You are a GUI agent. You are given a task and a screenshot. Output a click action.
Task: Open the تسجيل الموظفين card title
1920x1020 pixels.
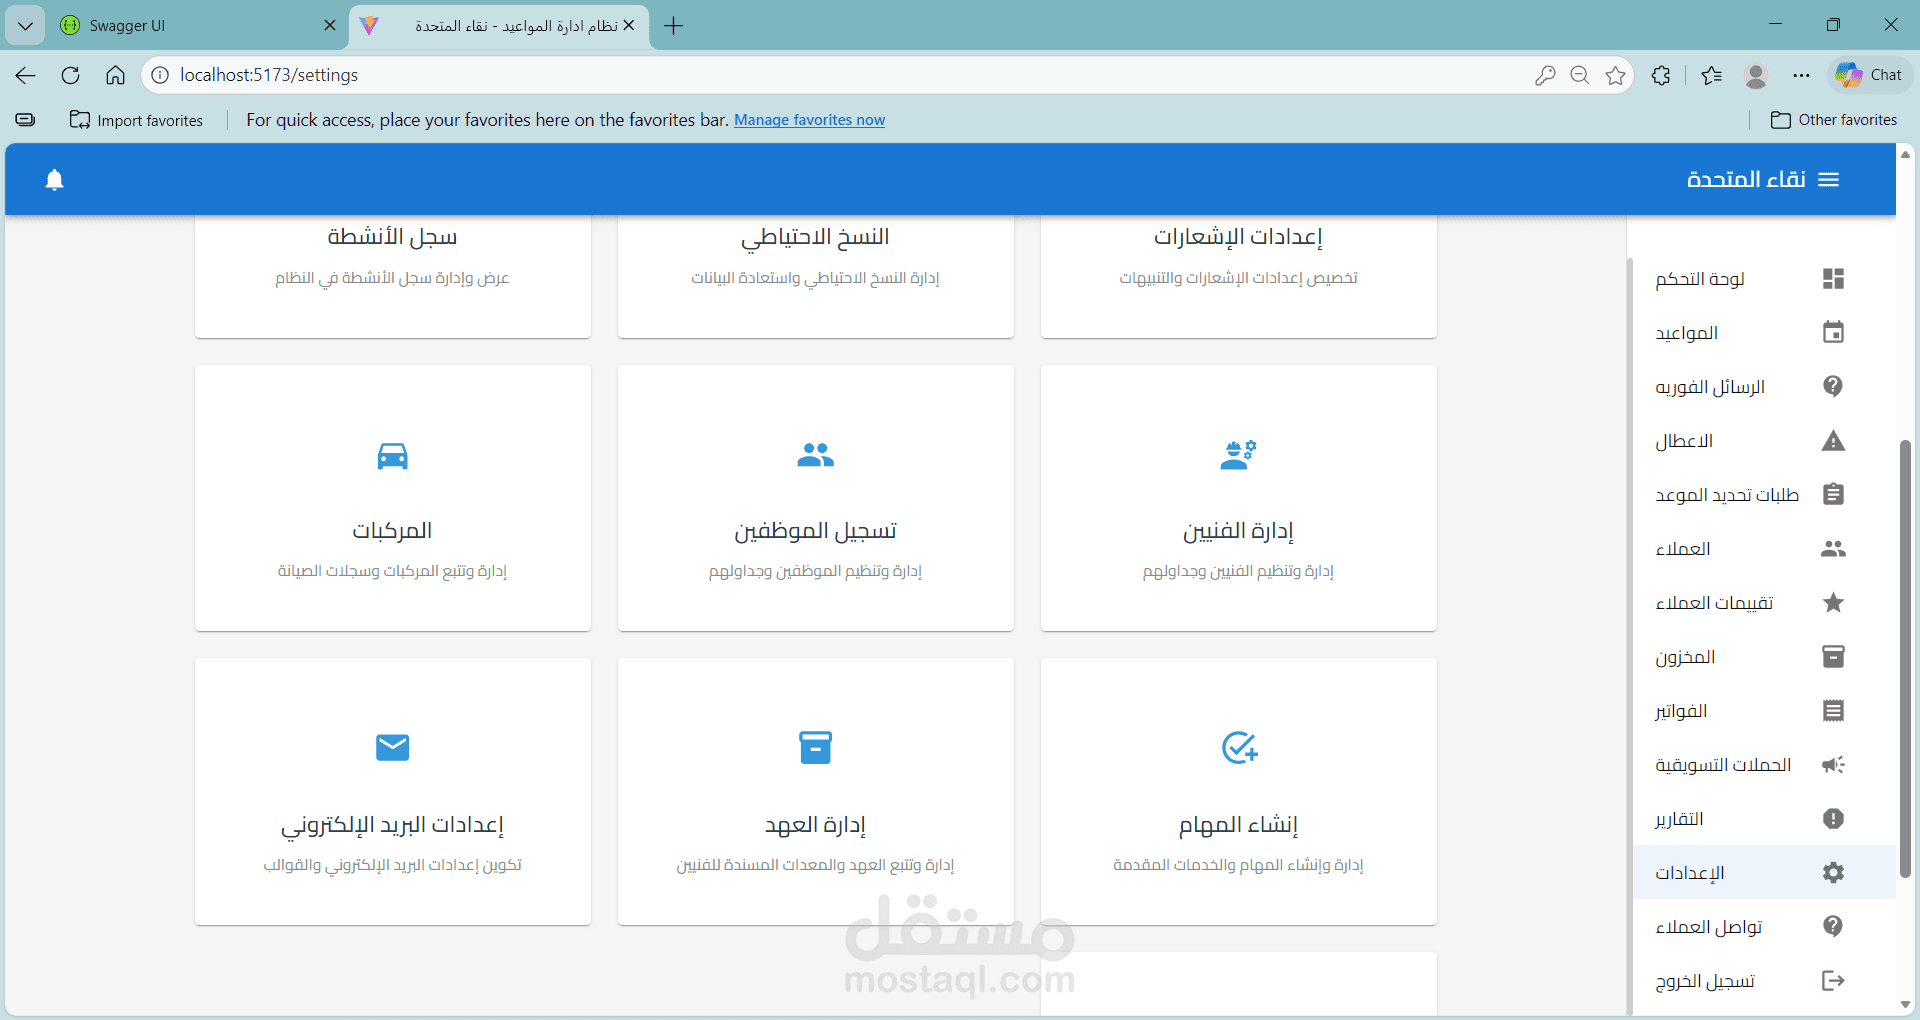[x=815, y=531]
